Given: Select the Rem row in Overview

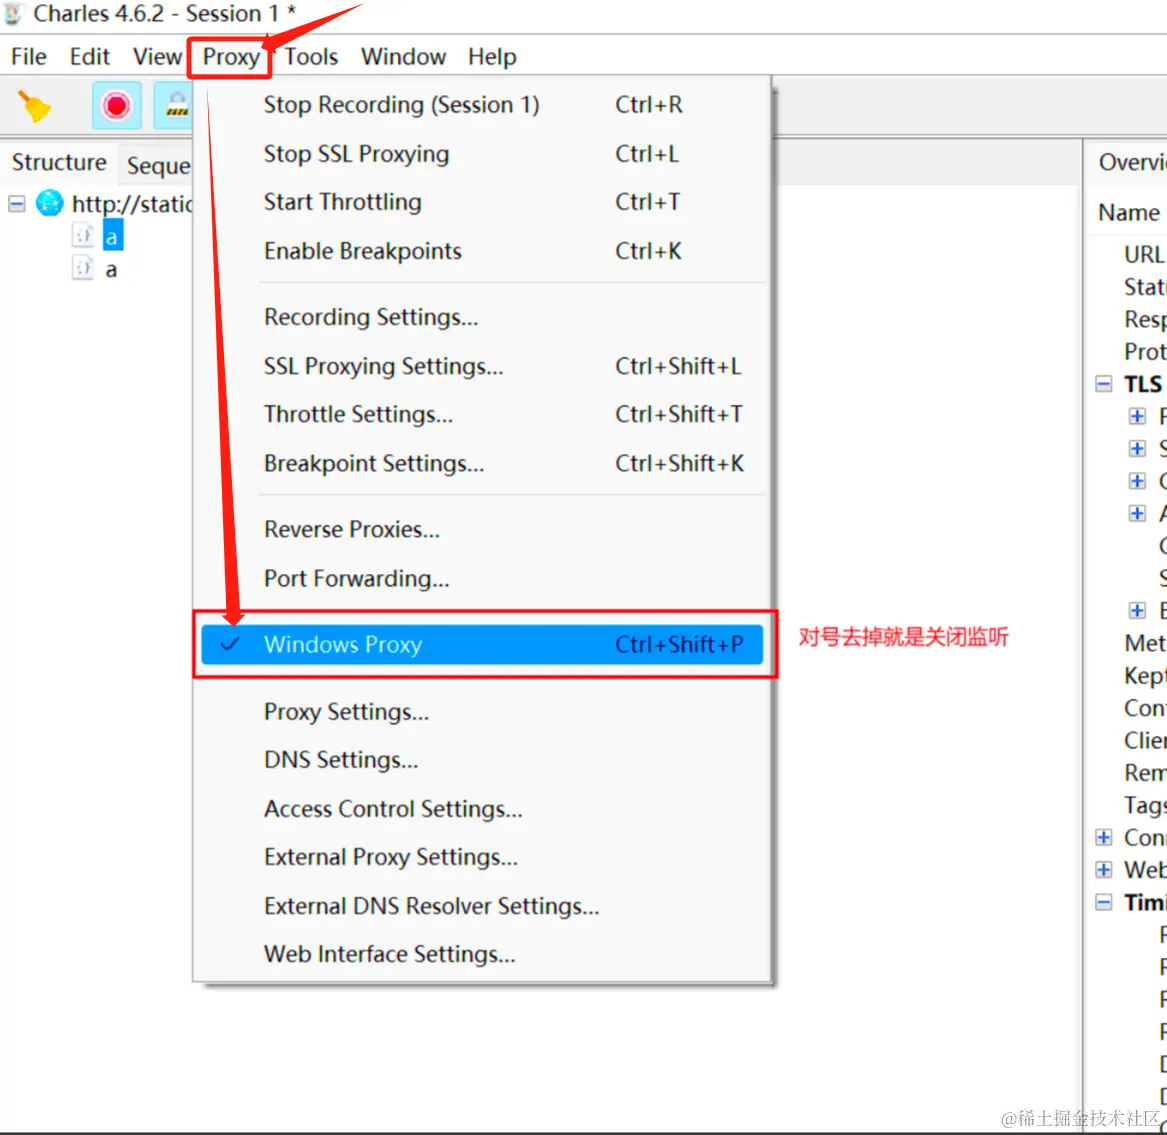Looking at the screenshot, I should pyautogui.click(x=1145, y=773).
